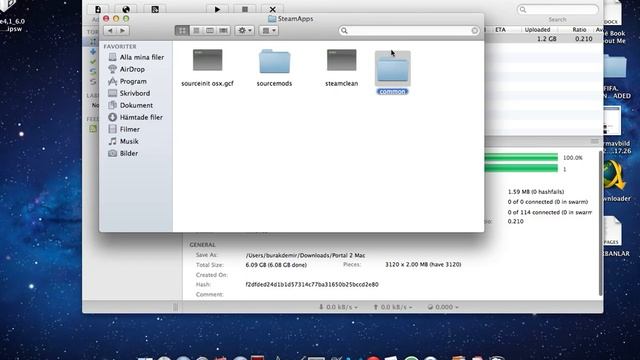The image size is (640, 360).
Task: Click the 1.59 MB (0 hashfails) text
Action: pos(536,191)
